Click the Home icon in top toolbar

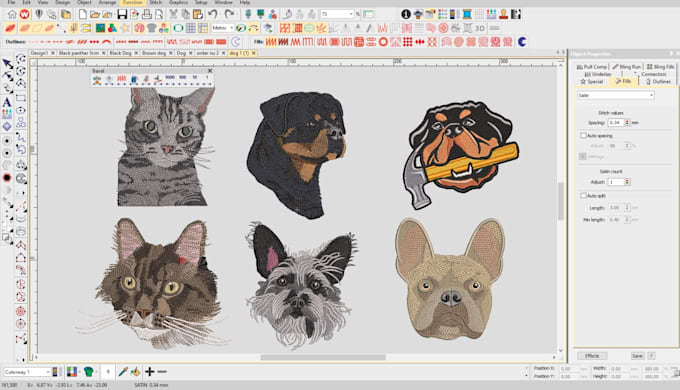click(12, 14)
